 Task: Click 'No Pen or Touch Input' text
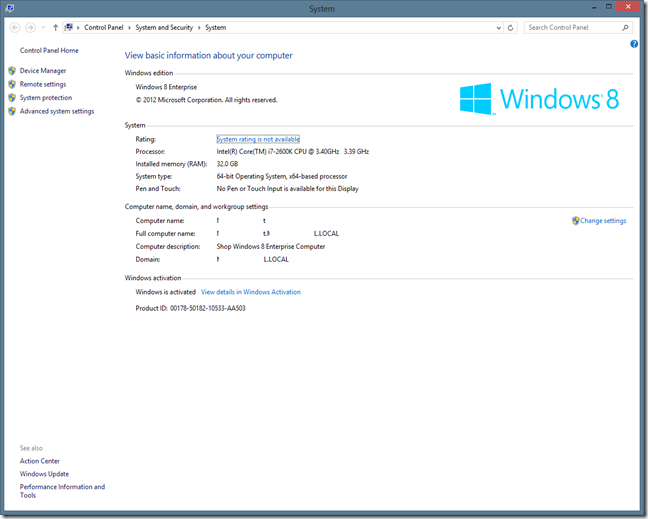tap(288, 189)
